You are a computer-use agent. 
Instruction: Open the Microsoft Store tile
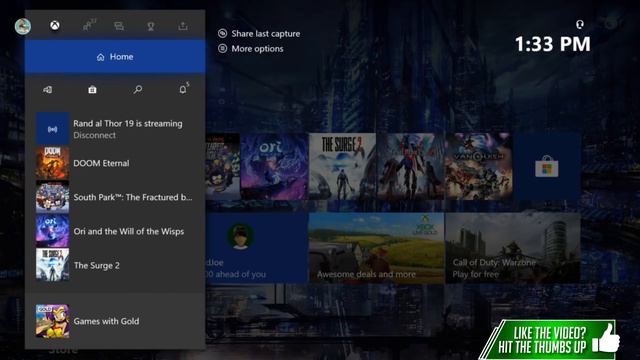tap(547, 167)
